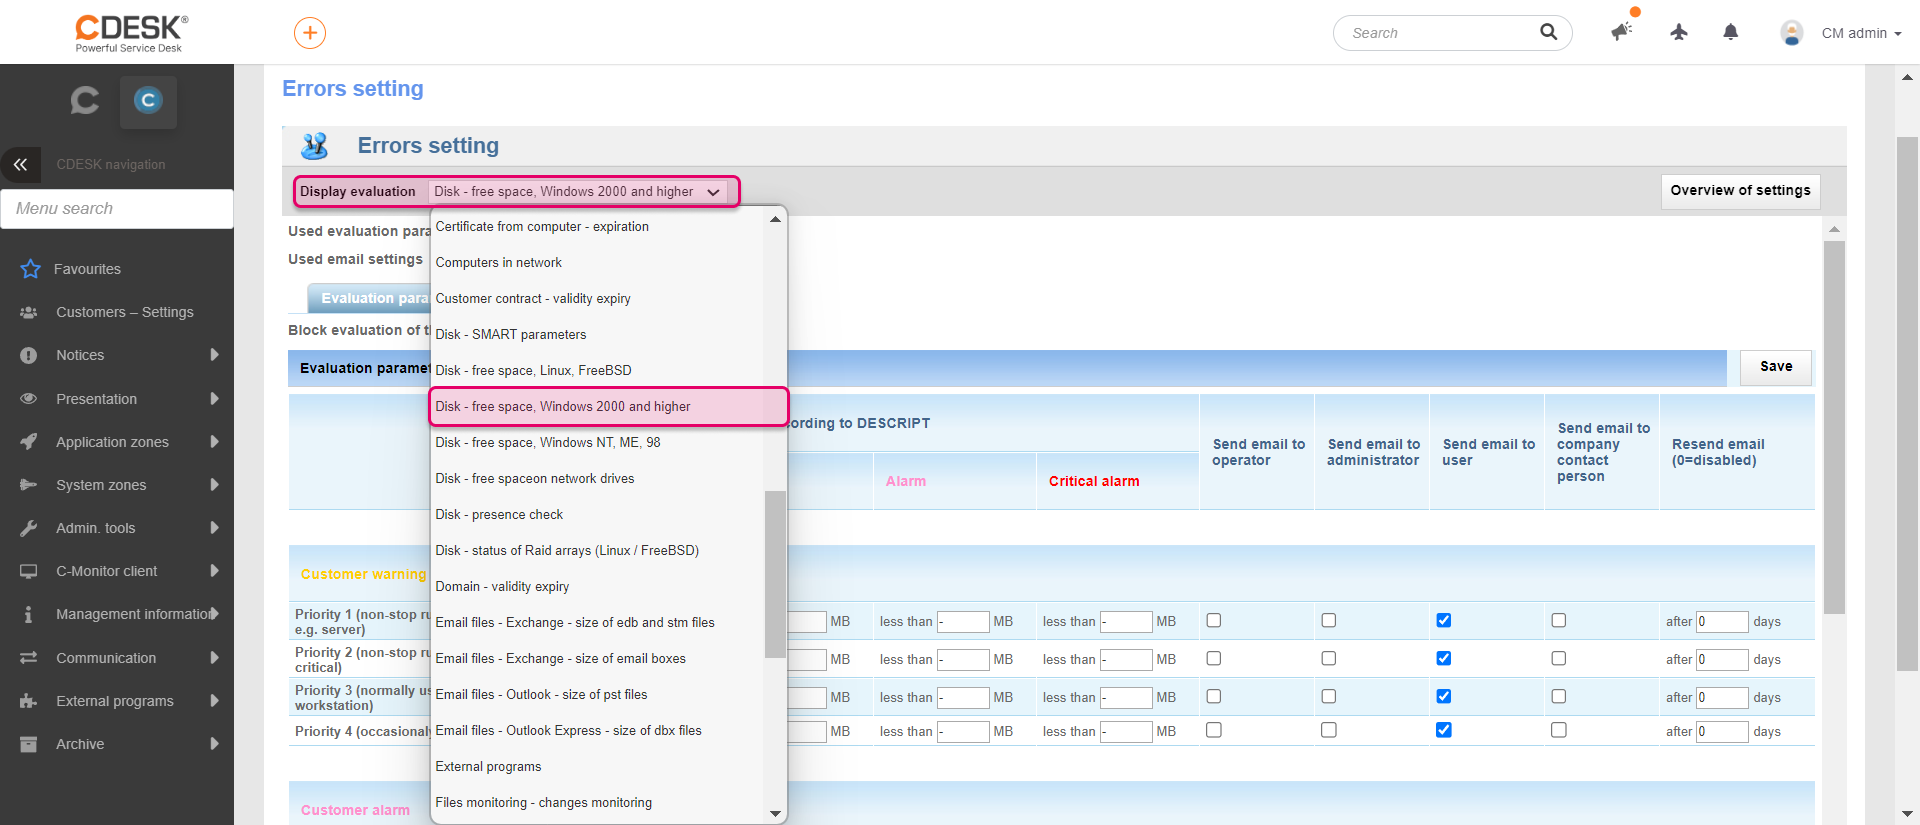Toggle Priority 1 send email to company contact

pyautogui.click(x=1559, y=620)
